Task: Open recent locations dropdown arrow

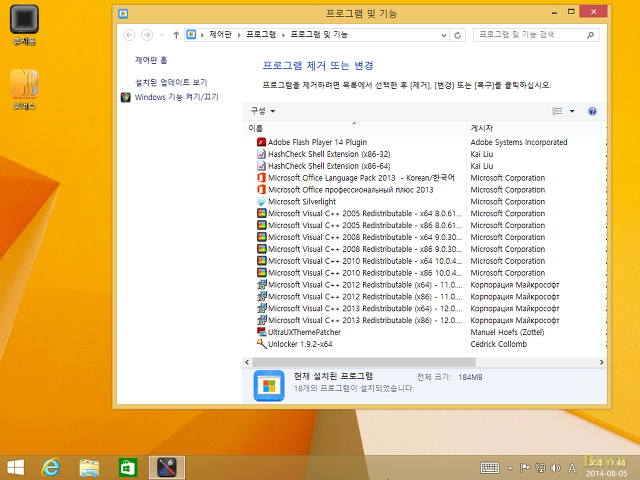Action: [x=162, y=35]
